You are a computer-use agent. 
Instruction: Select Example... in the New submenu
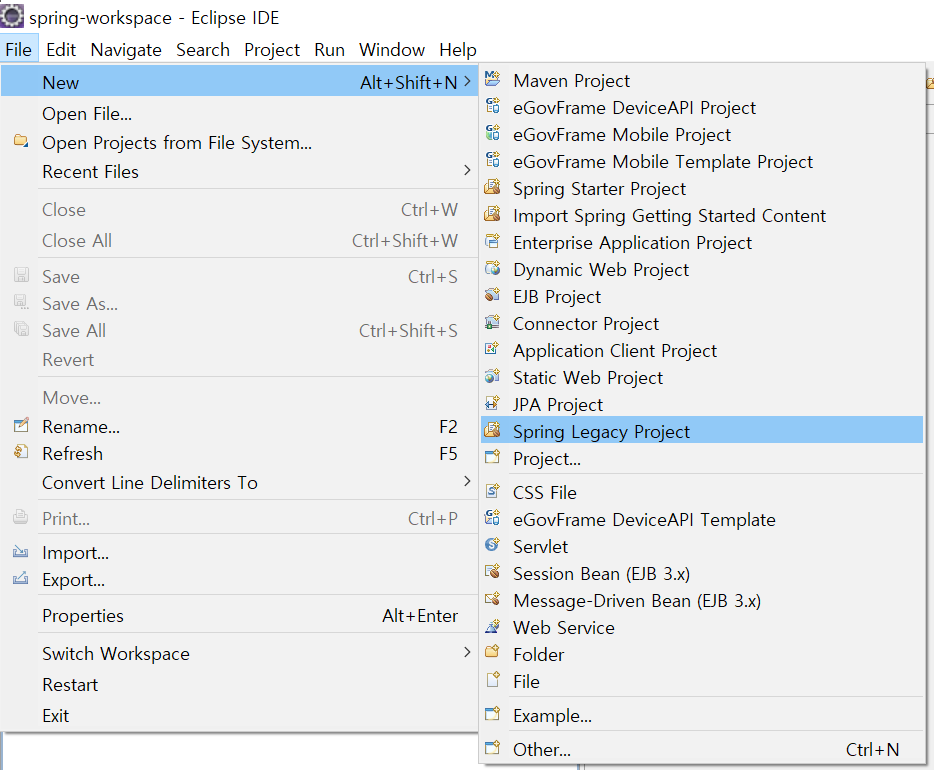coord(702,715)
